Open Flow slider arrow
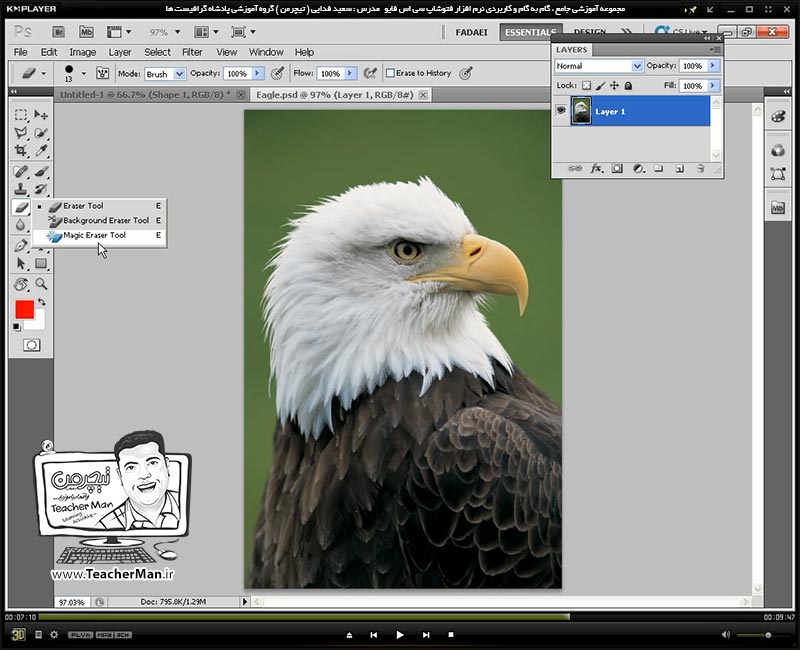Viewport: 800px width, 650px height. (350, 73)
